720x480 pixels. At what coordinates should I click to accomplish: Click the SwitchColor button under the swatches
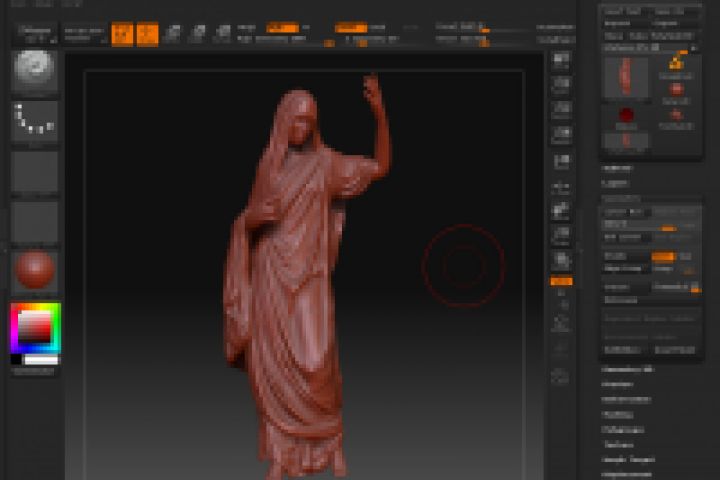tap(34, 372)
